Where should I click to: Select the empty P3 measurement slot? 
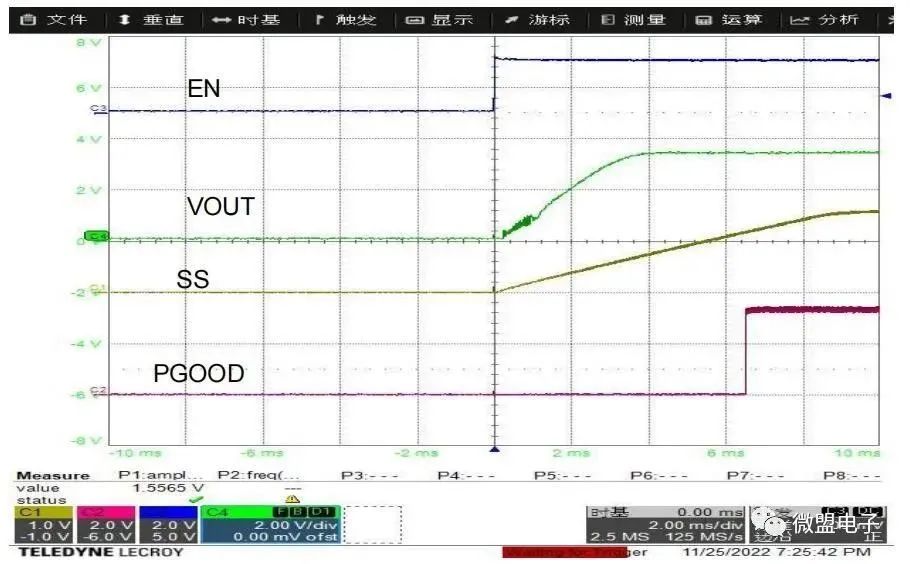point(369,476)
